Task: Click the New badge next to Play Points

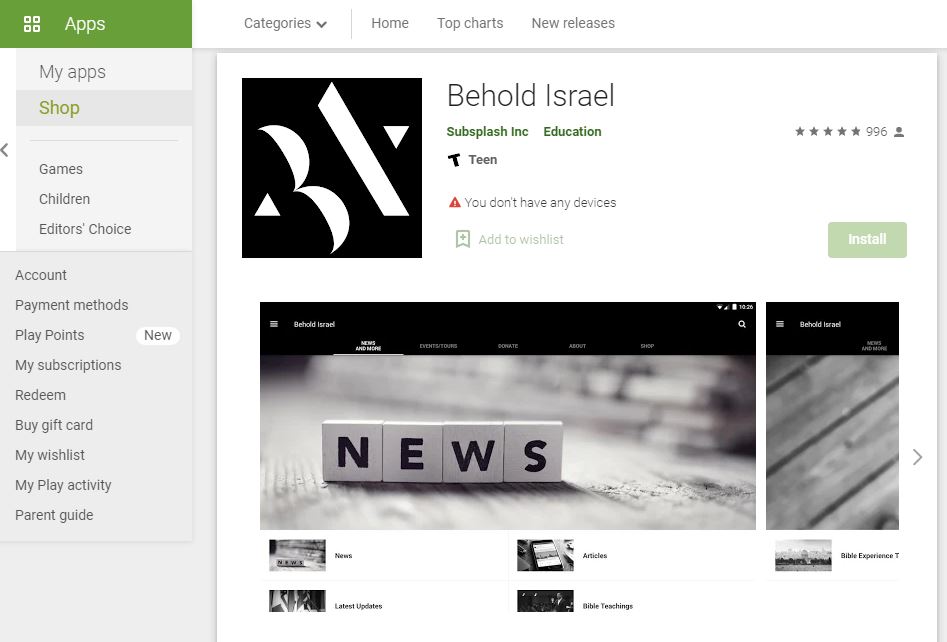Action: pyautogui.click(x=158, y=335)
